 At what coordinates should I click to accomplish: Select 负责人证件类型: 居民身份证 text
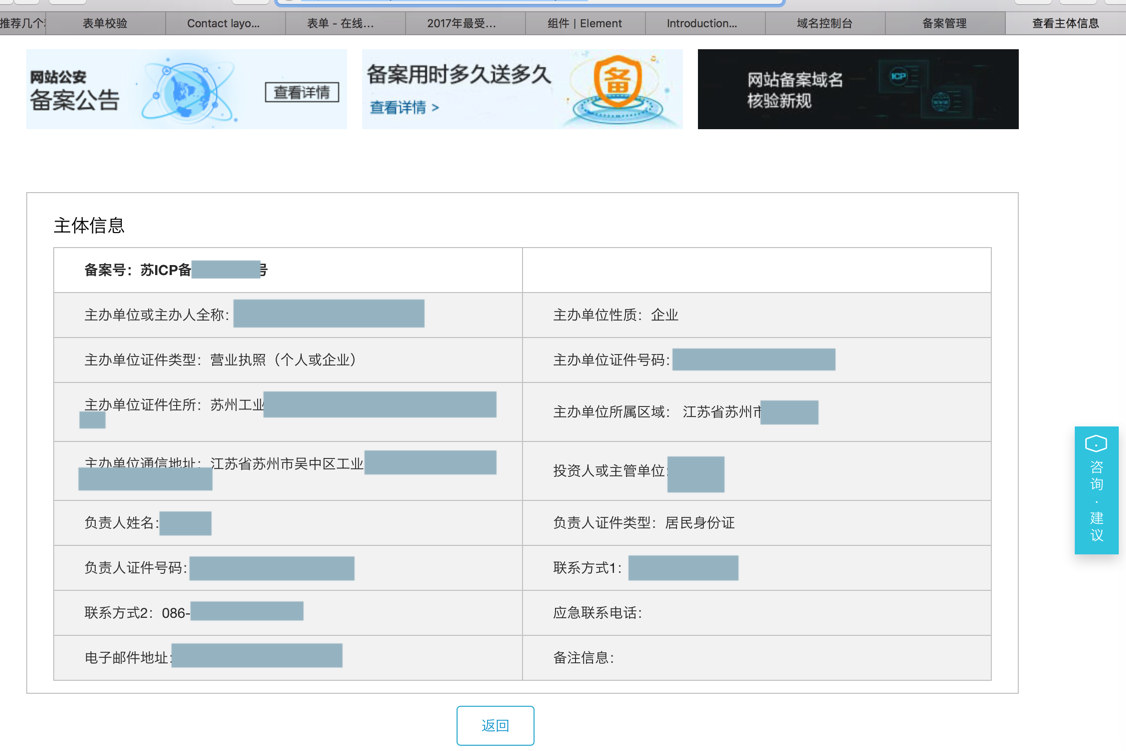coord(643,523)
